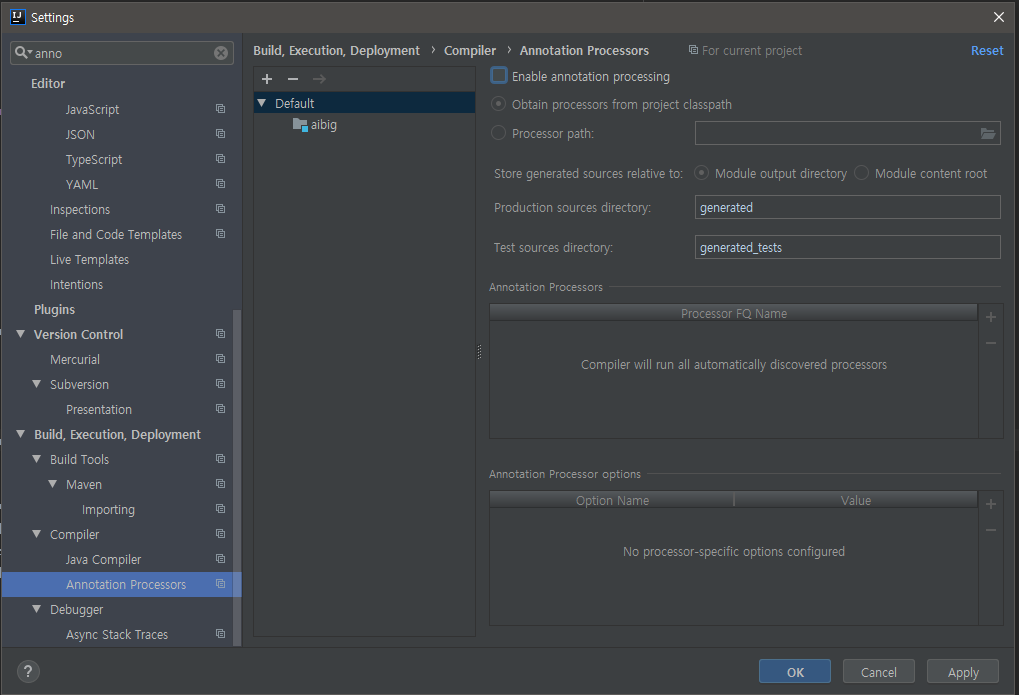Select the aibig module folder
Screen dimensions: 1019x695
pos(315,125)
